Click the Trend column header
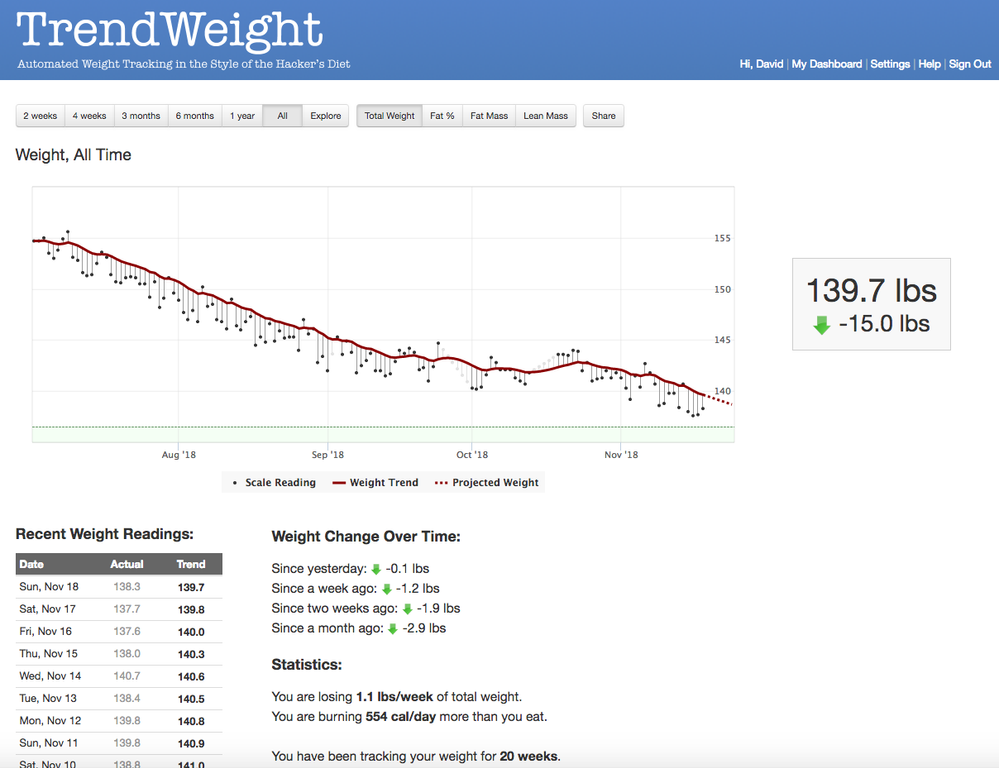Image resolution: width=999 pixels, height=768 pixels. pyautogui.click(x=191, y=564)
